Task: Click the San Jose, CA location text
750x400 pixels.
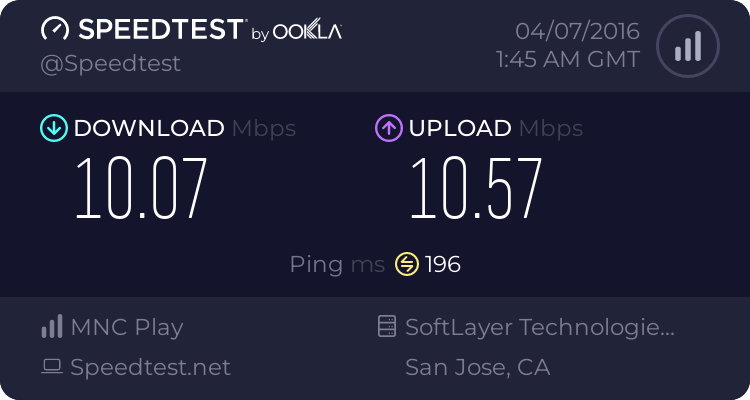Action: point(477,367)
